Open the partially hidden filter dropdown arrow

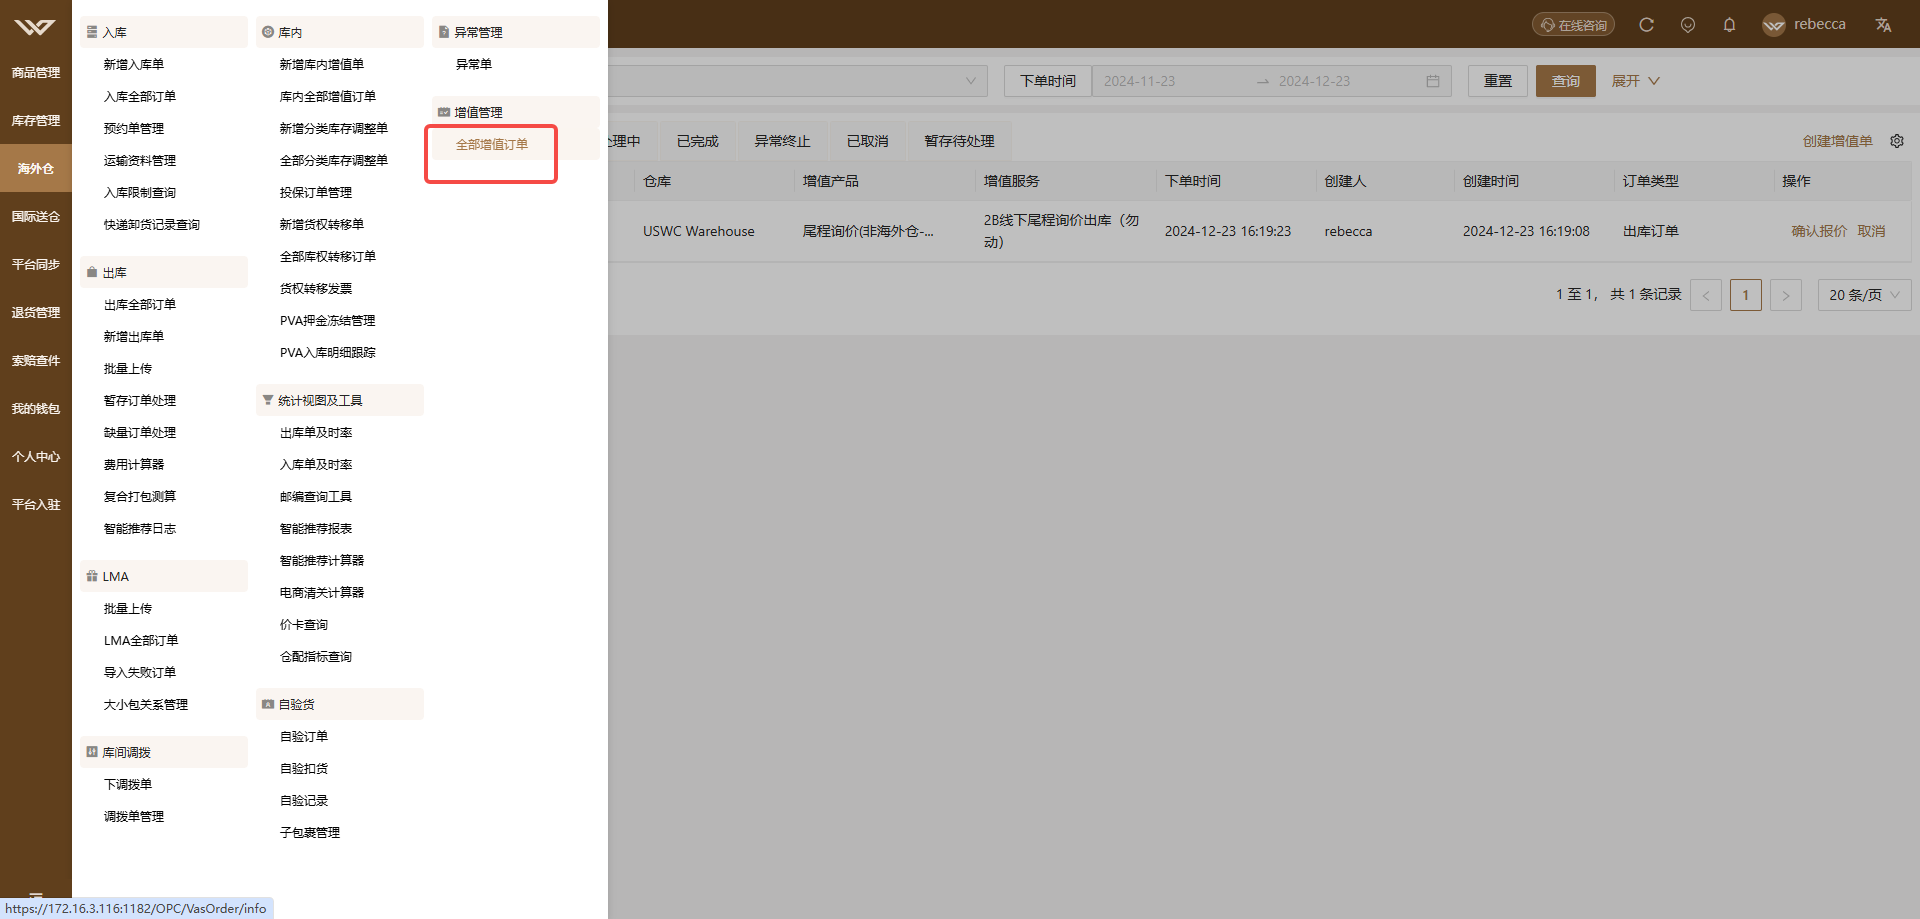[x=970, y=81]
